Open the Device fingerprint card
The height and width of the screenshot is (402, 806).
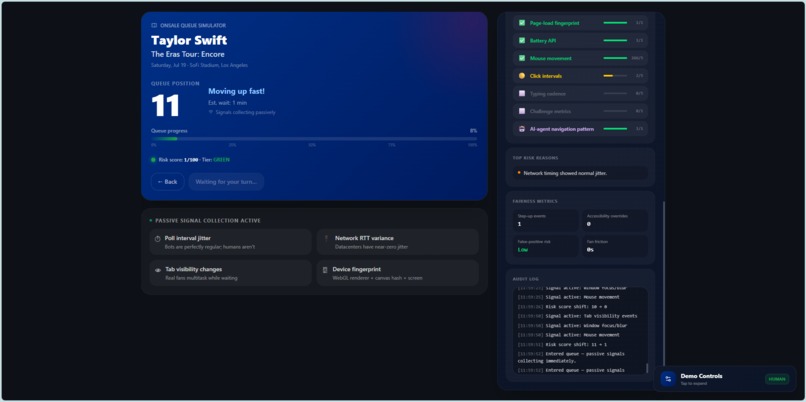(x=398, y=273)
